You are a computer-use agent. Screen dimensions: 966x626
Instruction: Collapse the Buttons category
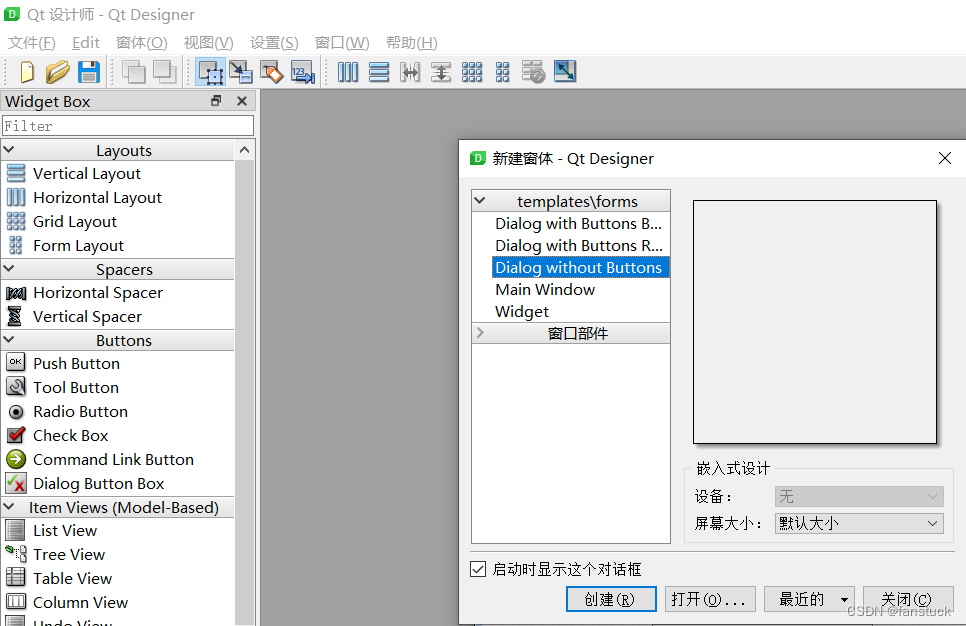coord(9,339)
